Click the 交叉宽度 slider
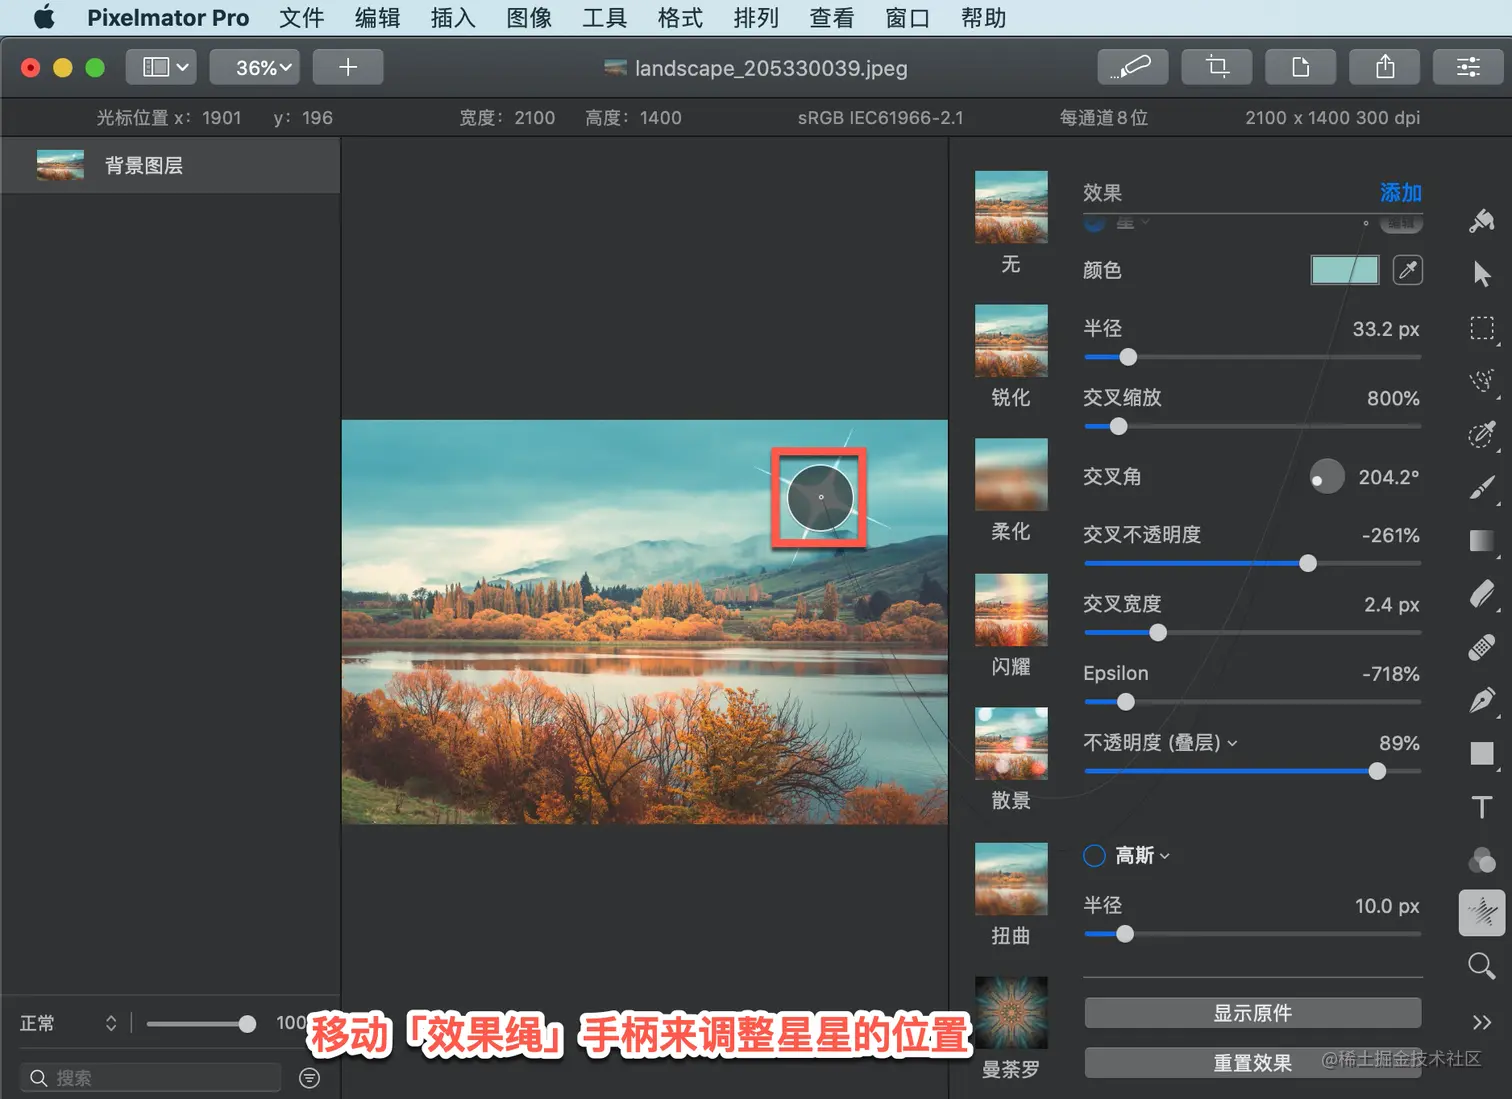Screen dimensions: 1512x1099 1253,633
